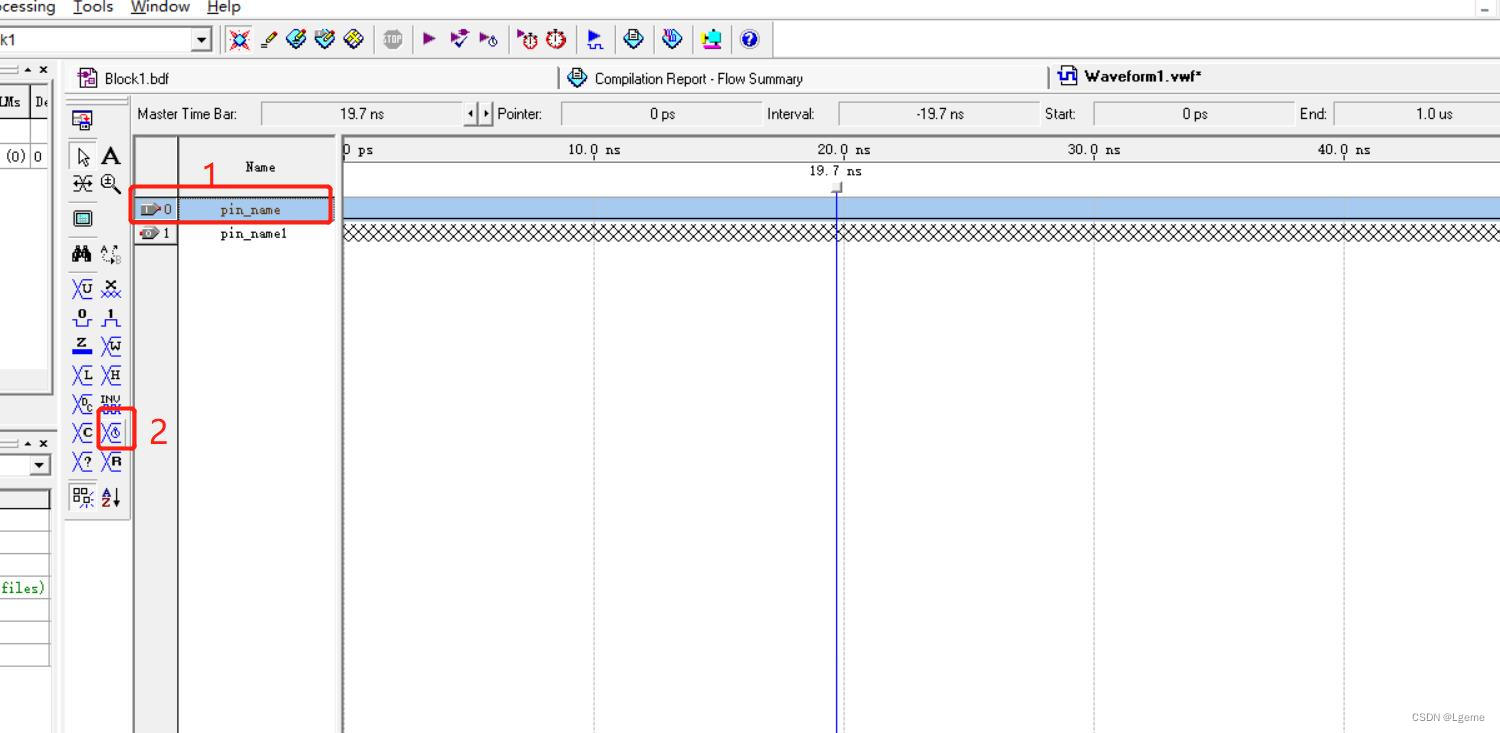Open the Tools menu
Image resolution: width=1500 pixels, height=733 pixels.
pos(92,7)
